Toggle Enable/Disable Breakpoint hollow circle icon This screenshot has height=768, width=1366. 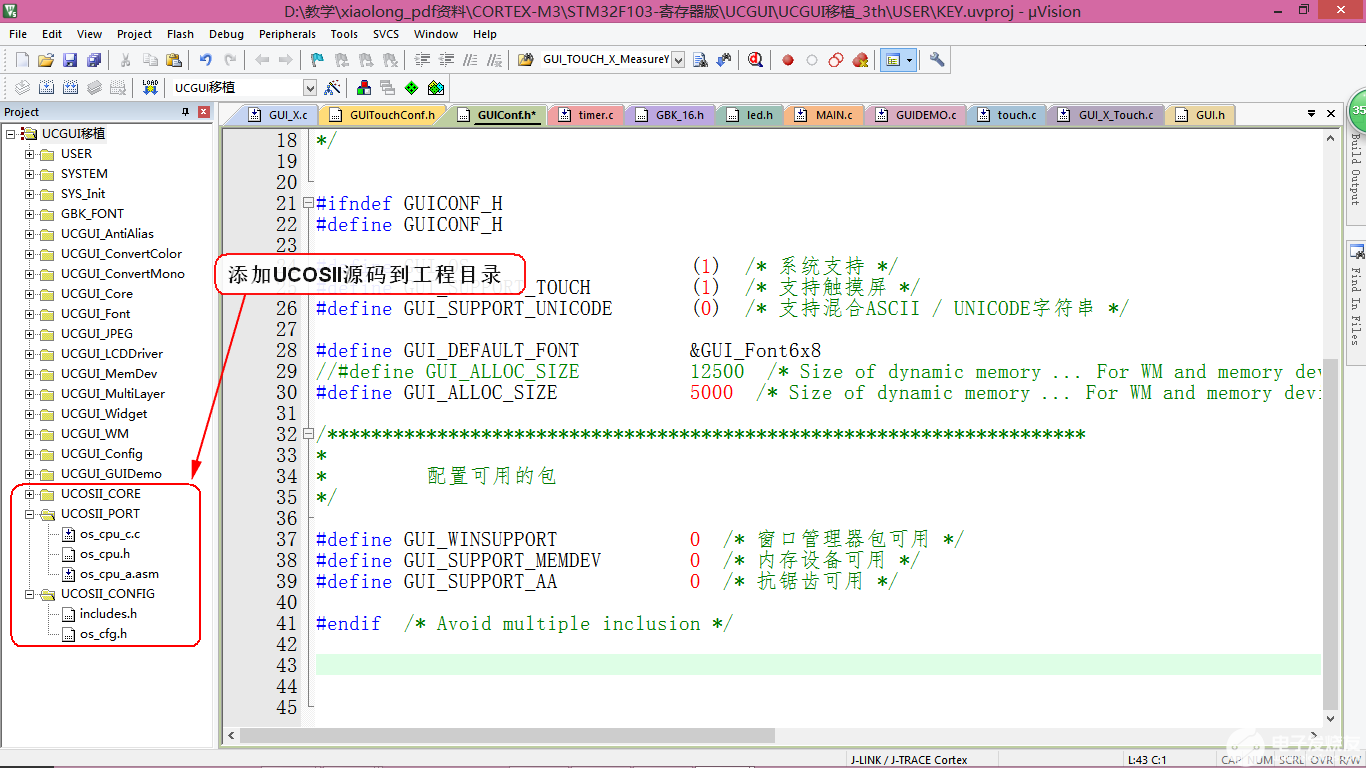pyautogui.click(x=812, y=60)
